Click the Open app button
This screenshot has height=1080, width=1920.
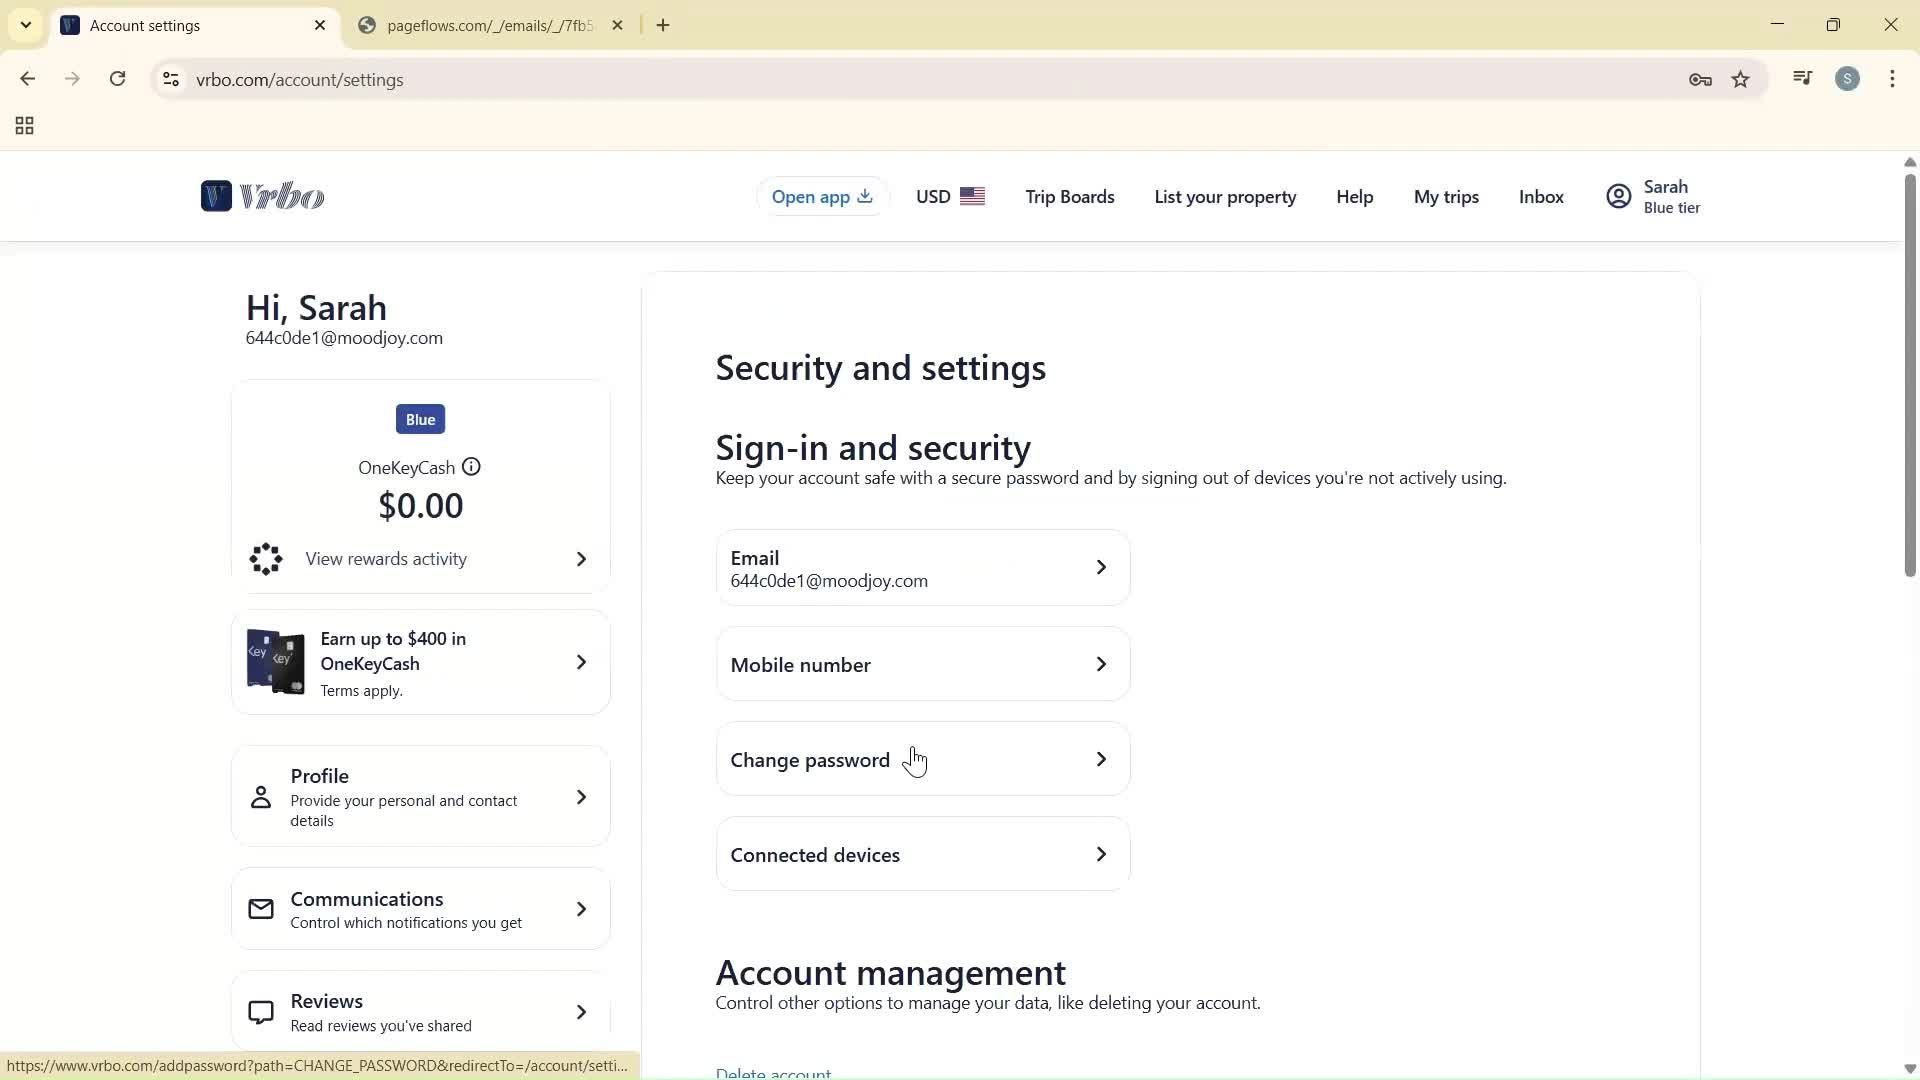[820, 196]
